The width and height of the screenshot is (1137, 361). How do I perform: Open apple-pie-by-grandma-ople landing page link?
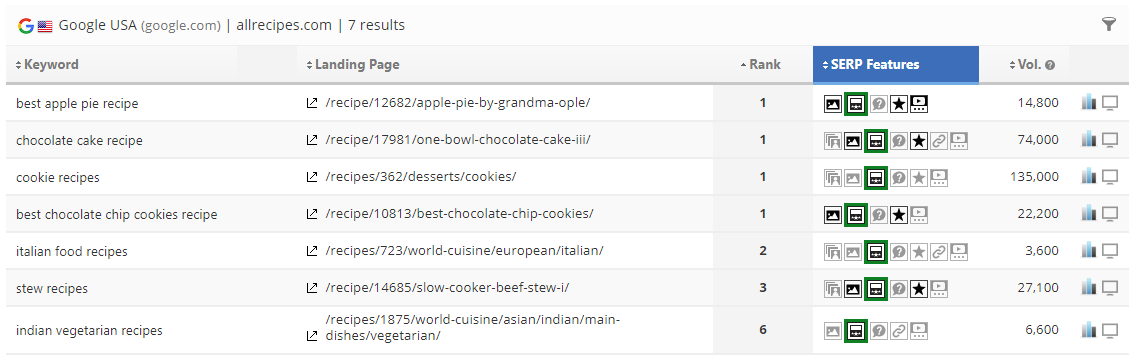(x=458, y=103)
